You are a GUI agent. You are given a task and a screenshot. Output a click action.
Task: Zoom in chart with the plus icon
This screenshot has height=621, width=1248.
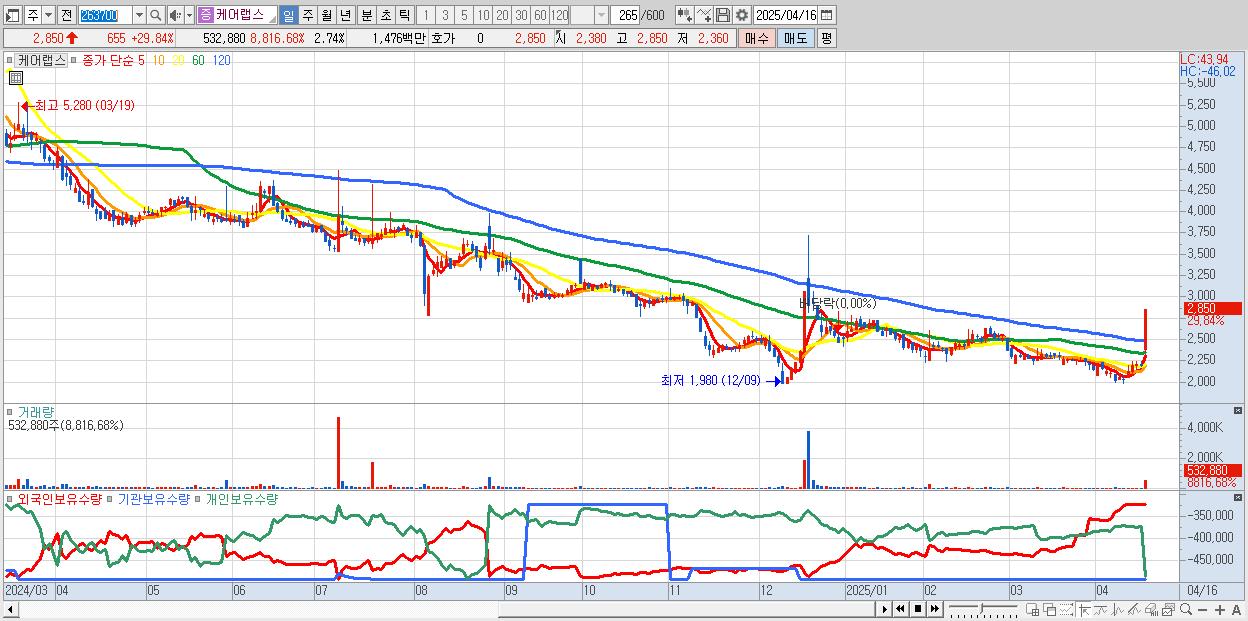tap(1219, 609)
